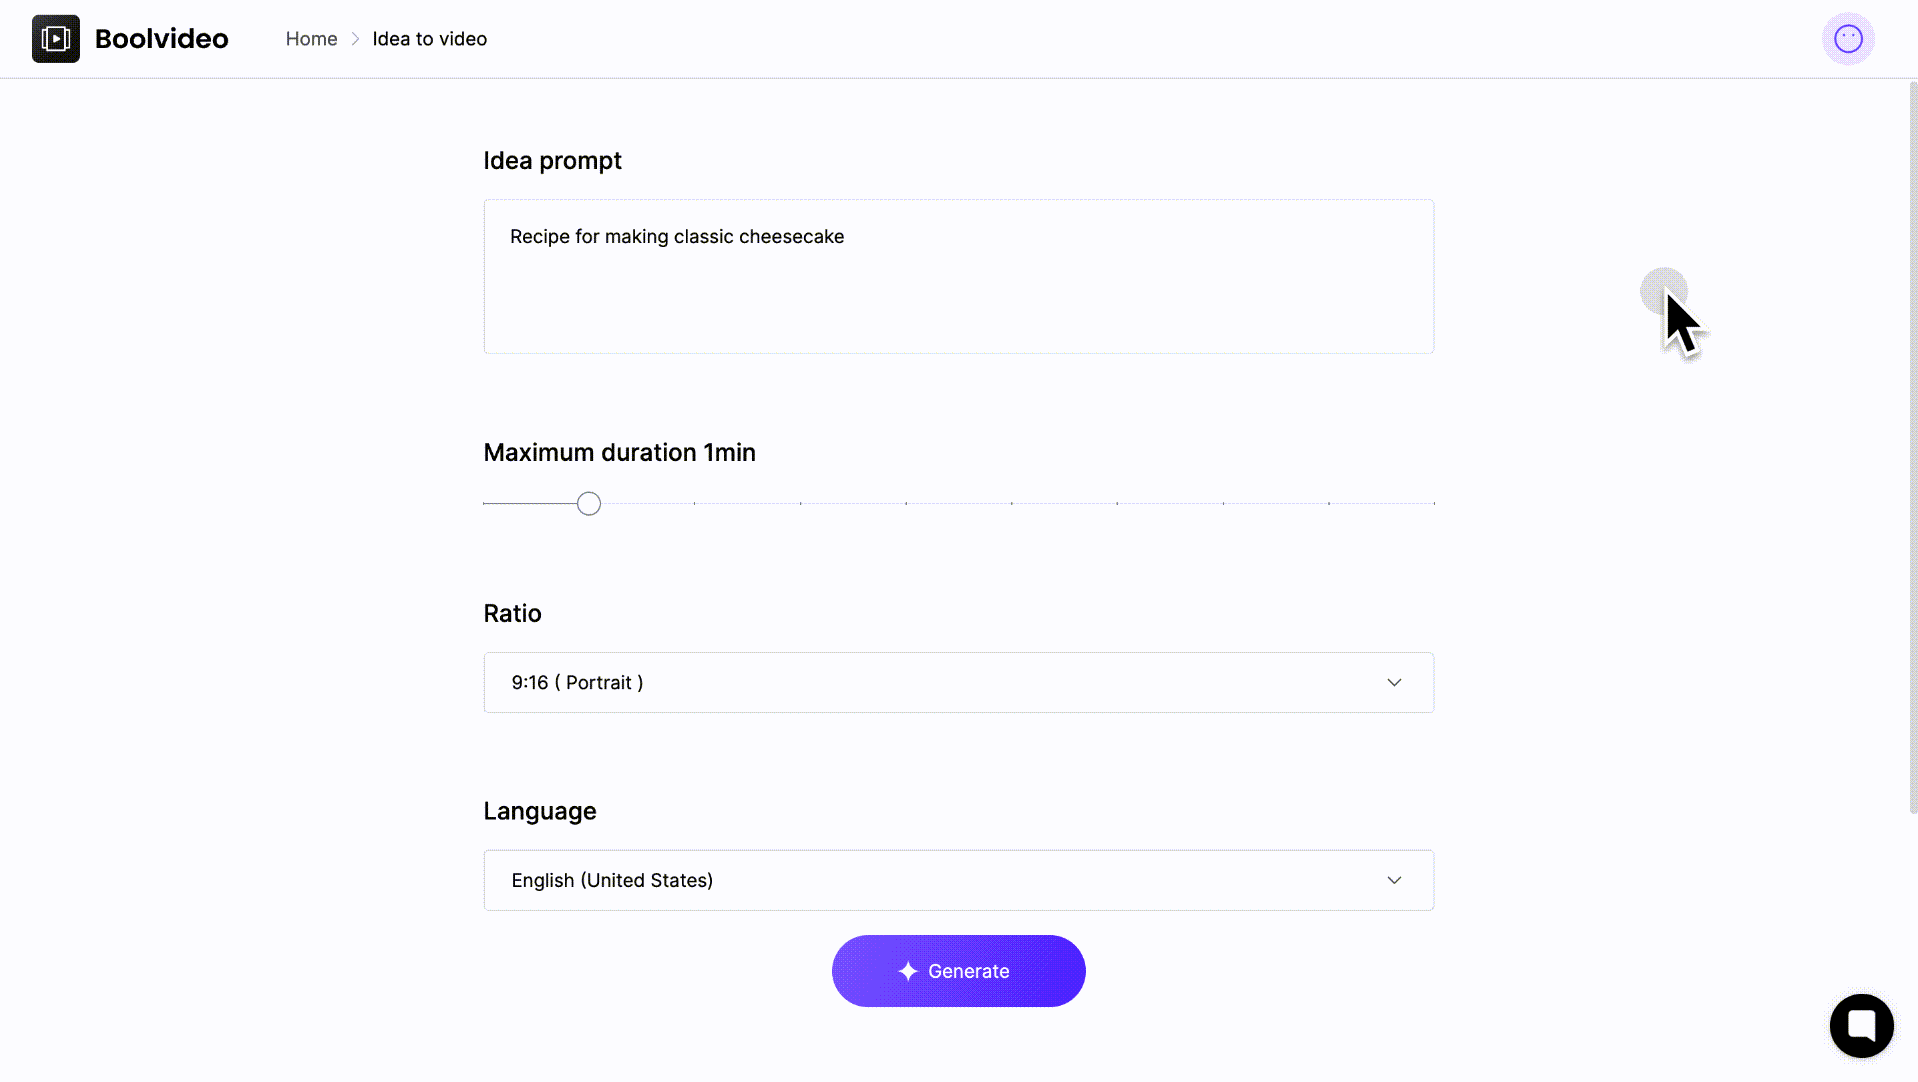Open the chat support bubble
1918x1082 pixels.
tap(1861, 1025)
